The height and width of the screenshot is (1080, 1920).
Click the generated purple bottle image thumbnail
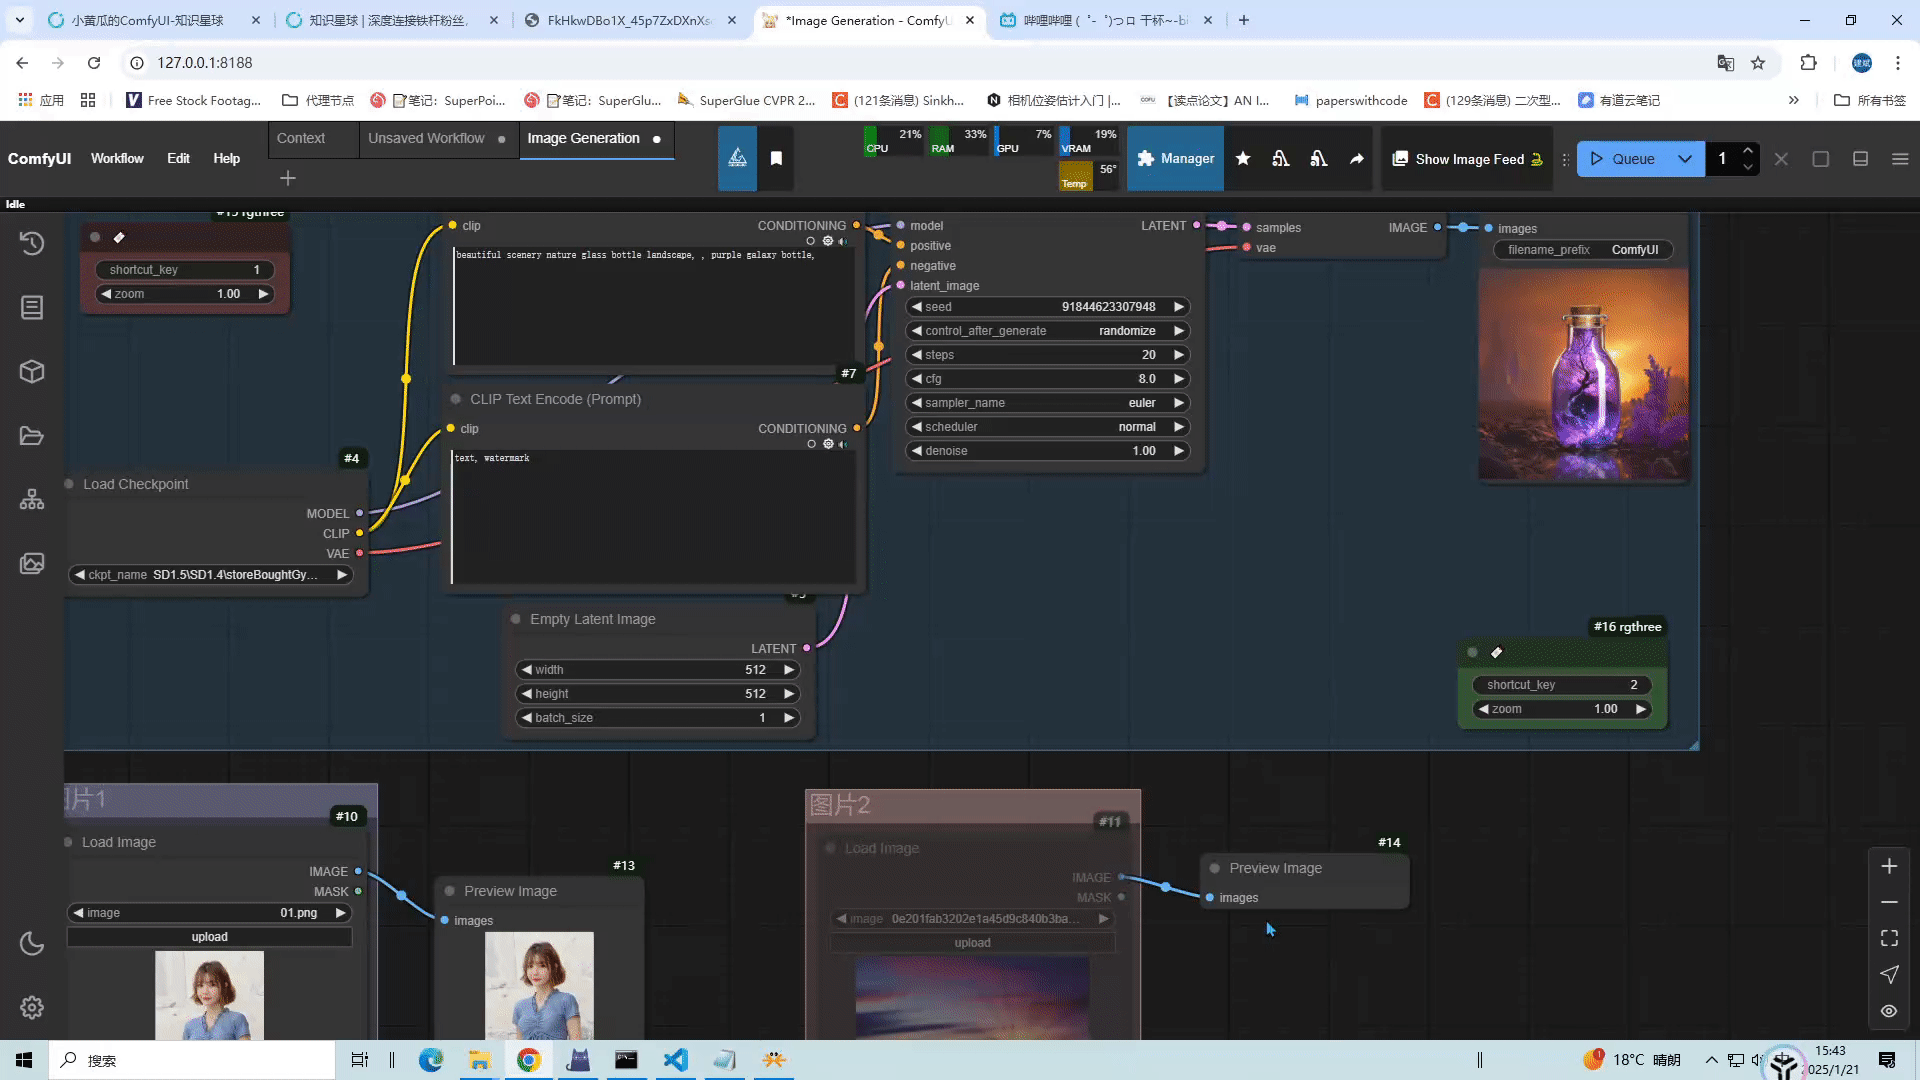click(x=1583, y=375)
